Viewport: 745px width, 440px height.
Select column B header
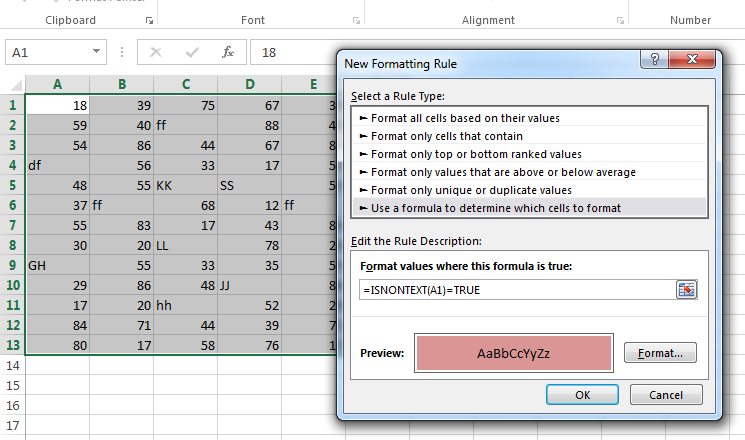click(122, 84)
